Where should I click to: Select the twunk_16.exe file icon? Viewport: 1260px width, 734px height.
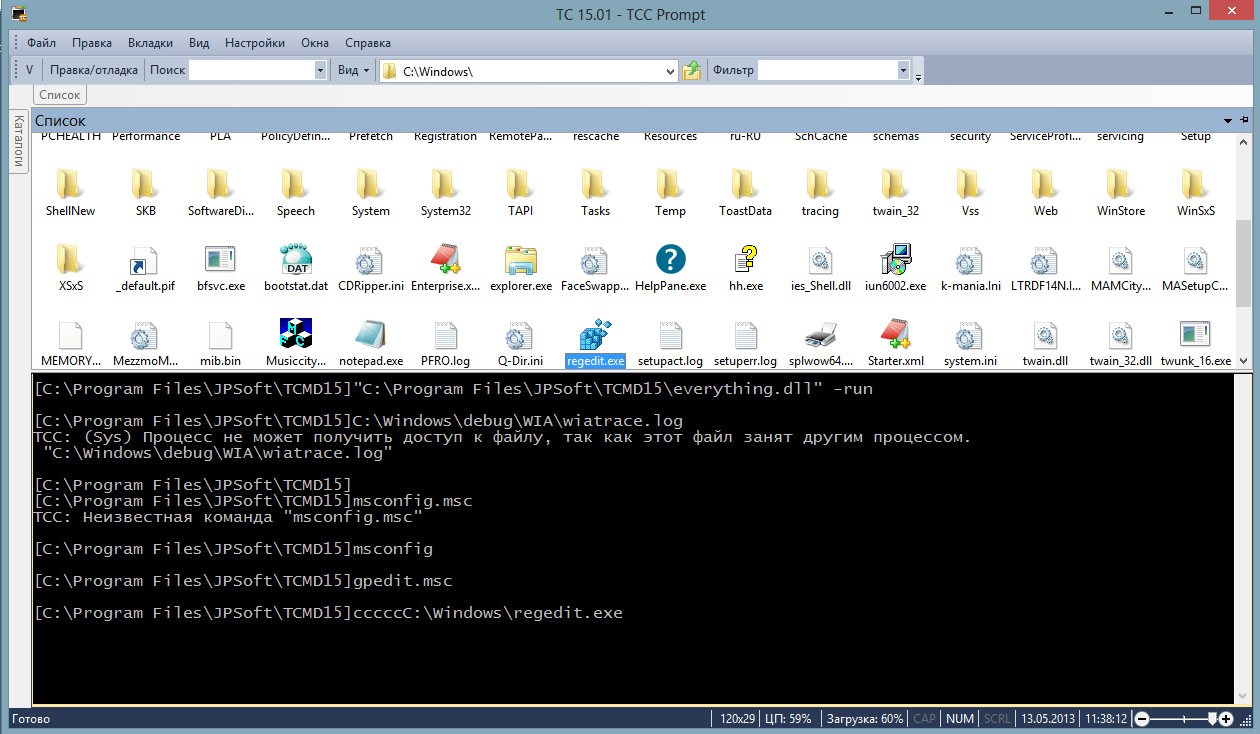click(x=1195, y=335)
